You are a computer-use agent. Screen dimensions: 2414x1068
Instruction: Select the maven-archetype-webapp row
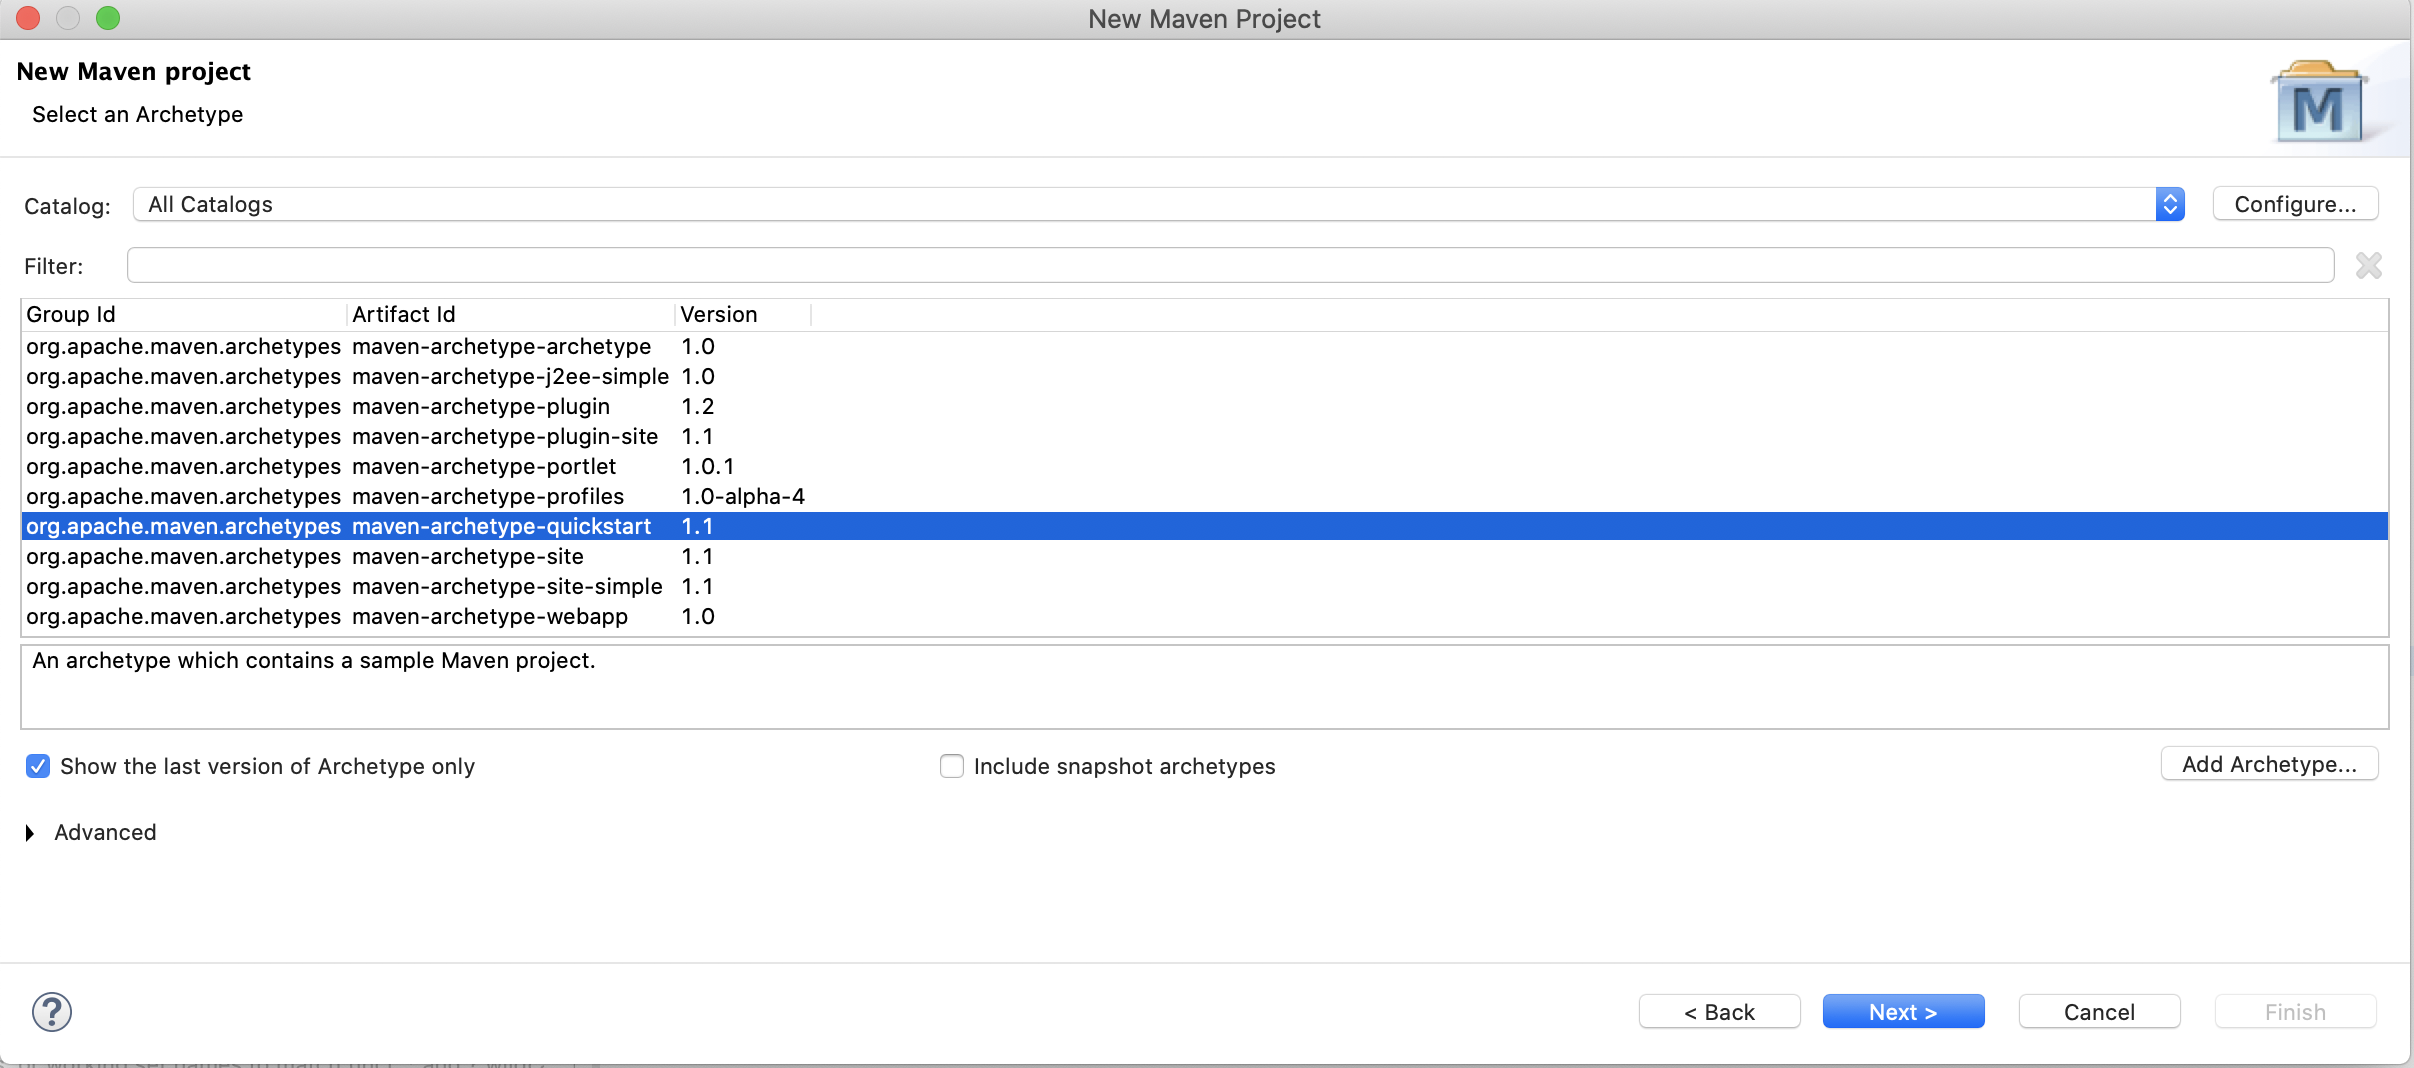1204,617
